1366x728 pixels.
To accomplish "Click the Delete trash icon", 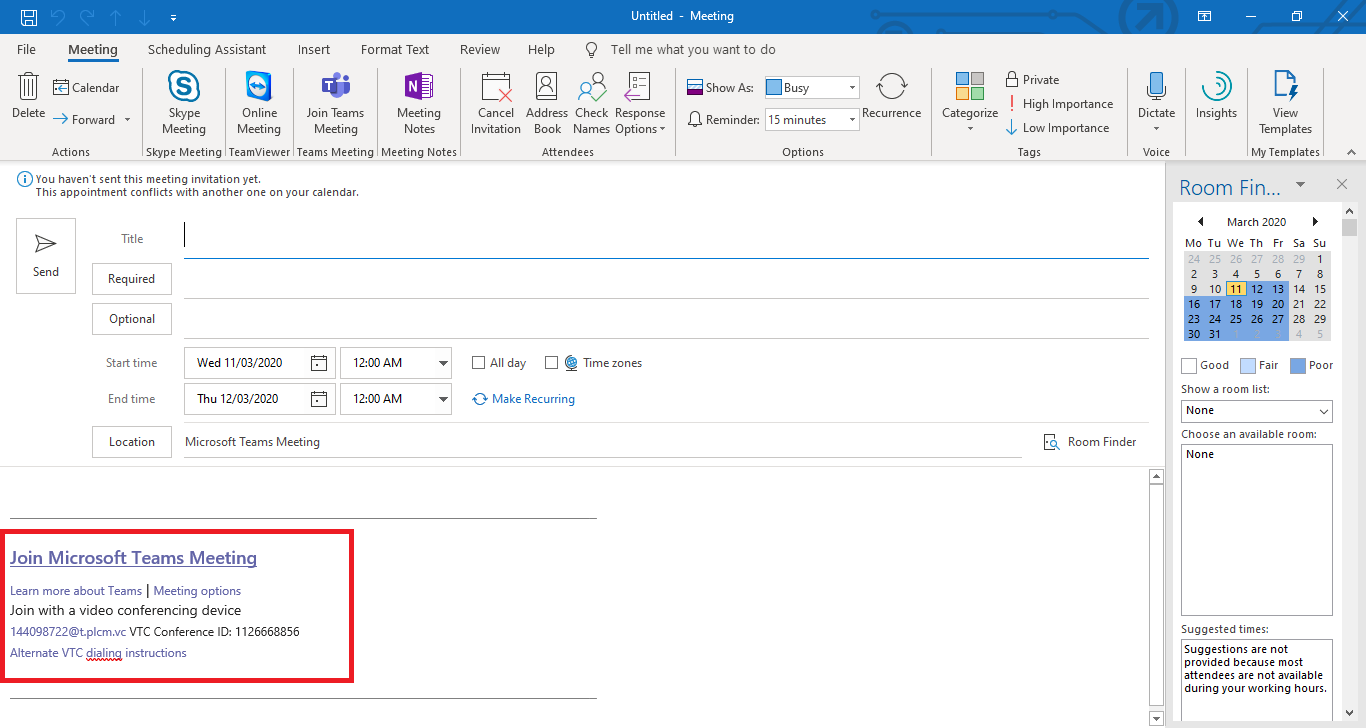I will (x=28, y=96).
